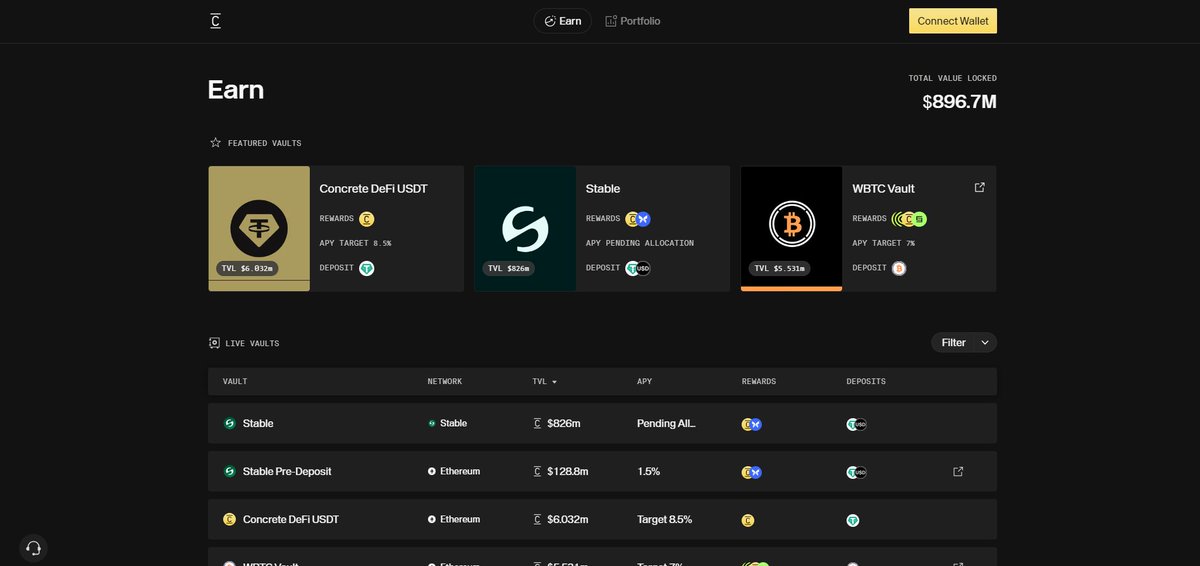Click the Stable logo thumbnail on featured card
Screen dimensions: 1200x566
pos(525,229)
